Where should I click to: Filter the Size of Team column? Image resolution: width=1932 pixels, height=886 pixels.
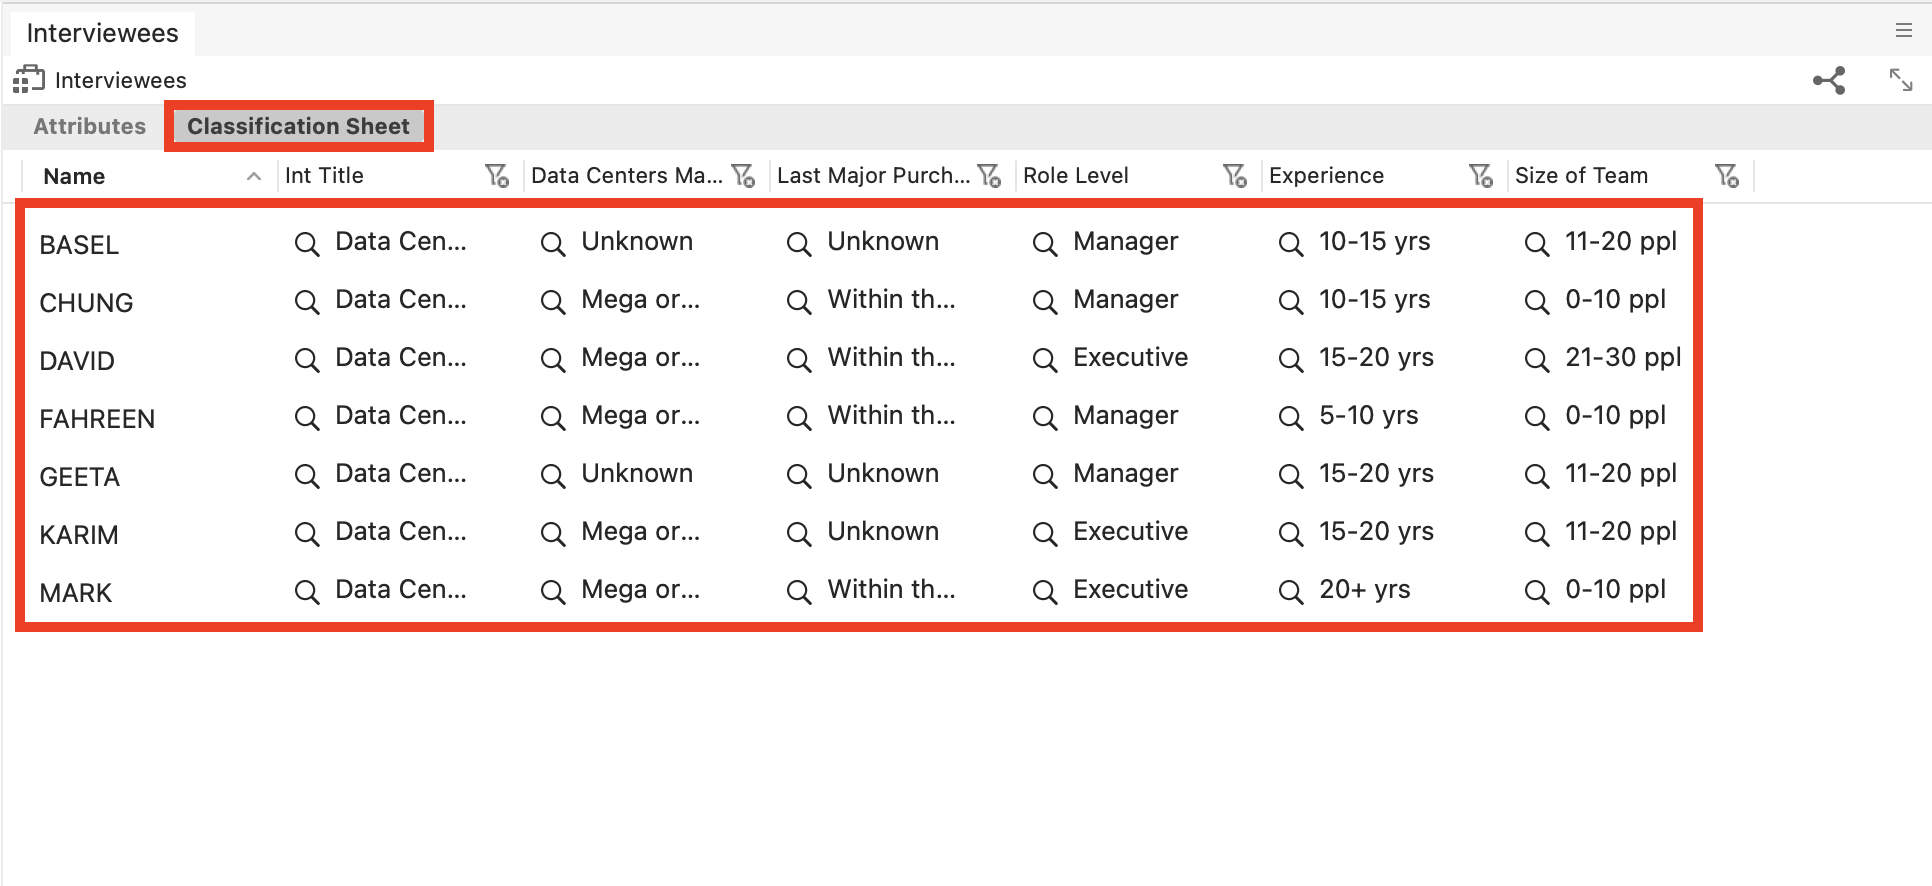click(x=1727, y=176)
